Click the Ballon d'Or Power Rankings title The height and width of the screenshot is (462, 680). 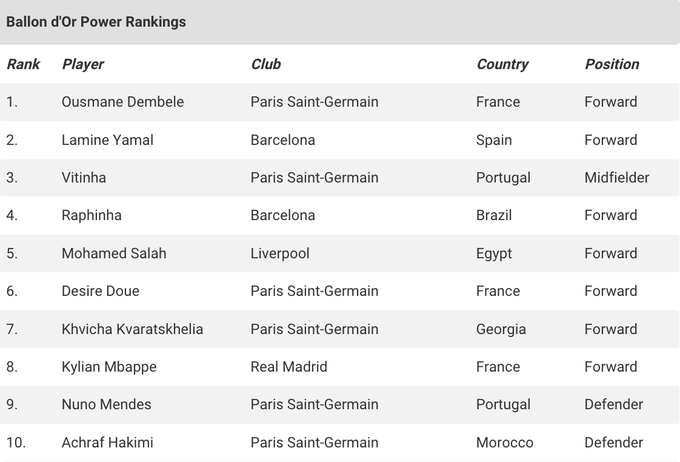pyautogui.click(x=96, y=22)
